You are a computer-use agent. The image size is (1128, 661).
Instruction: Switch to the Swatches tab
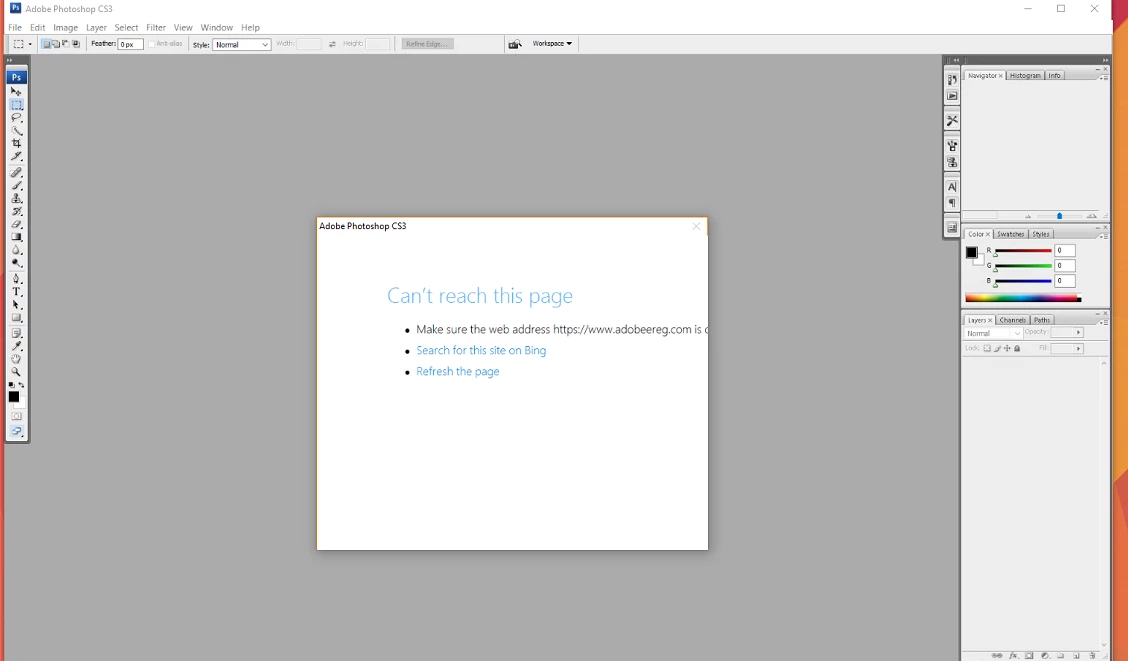pyautogui.click(x=1011, y=234)
